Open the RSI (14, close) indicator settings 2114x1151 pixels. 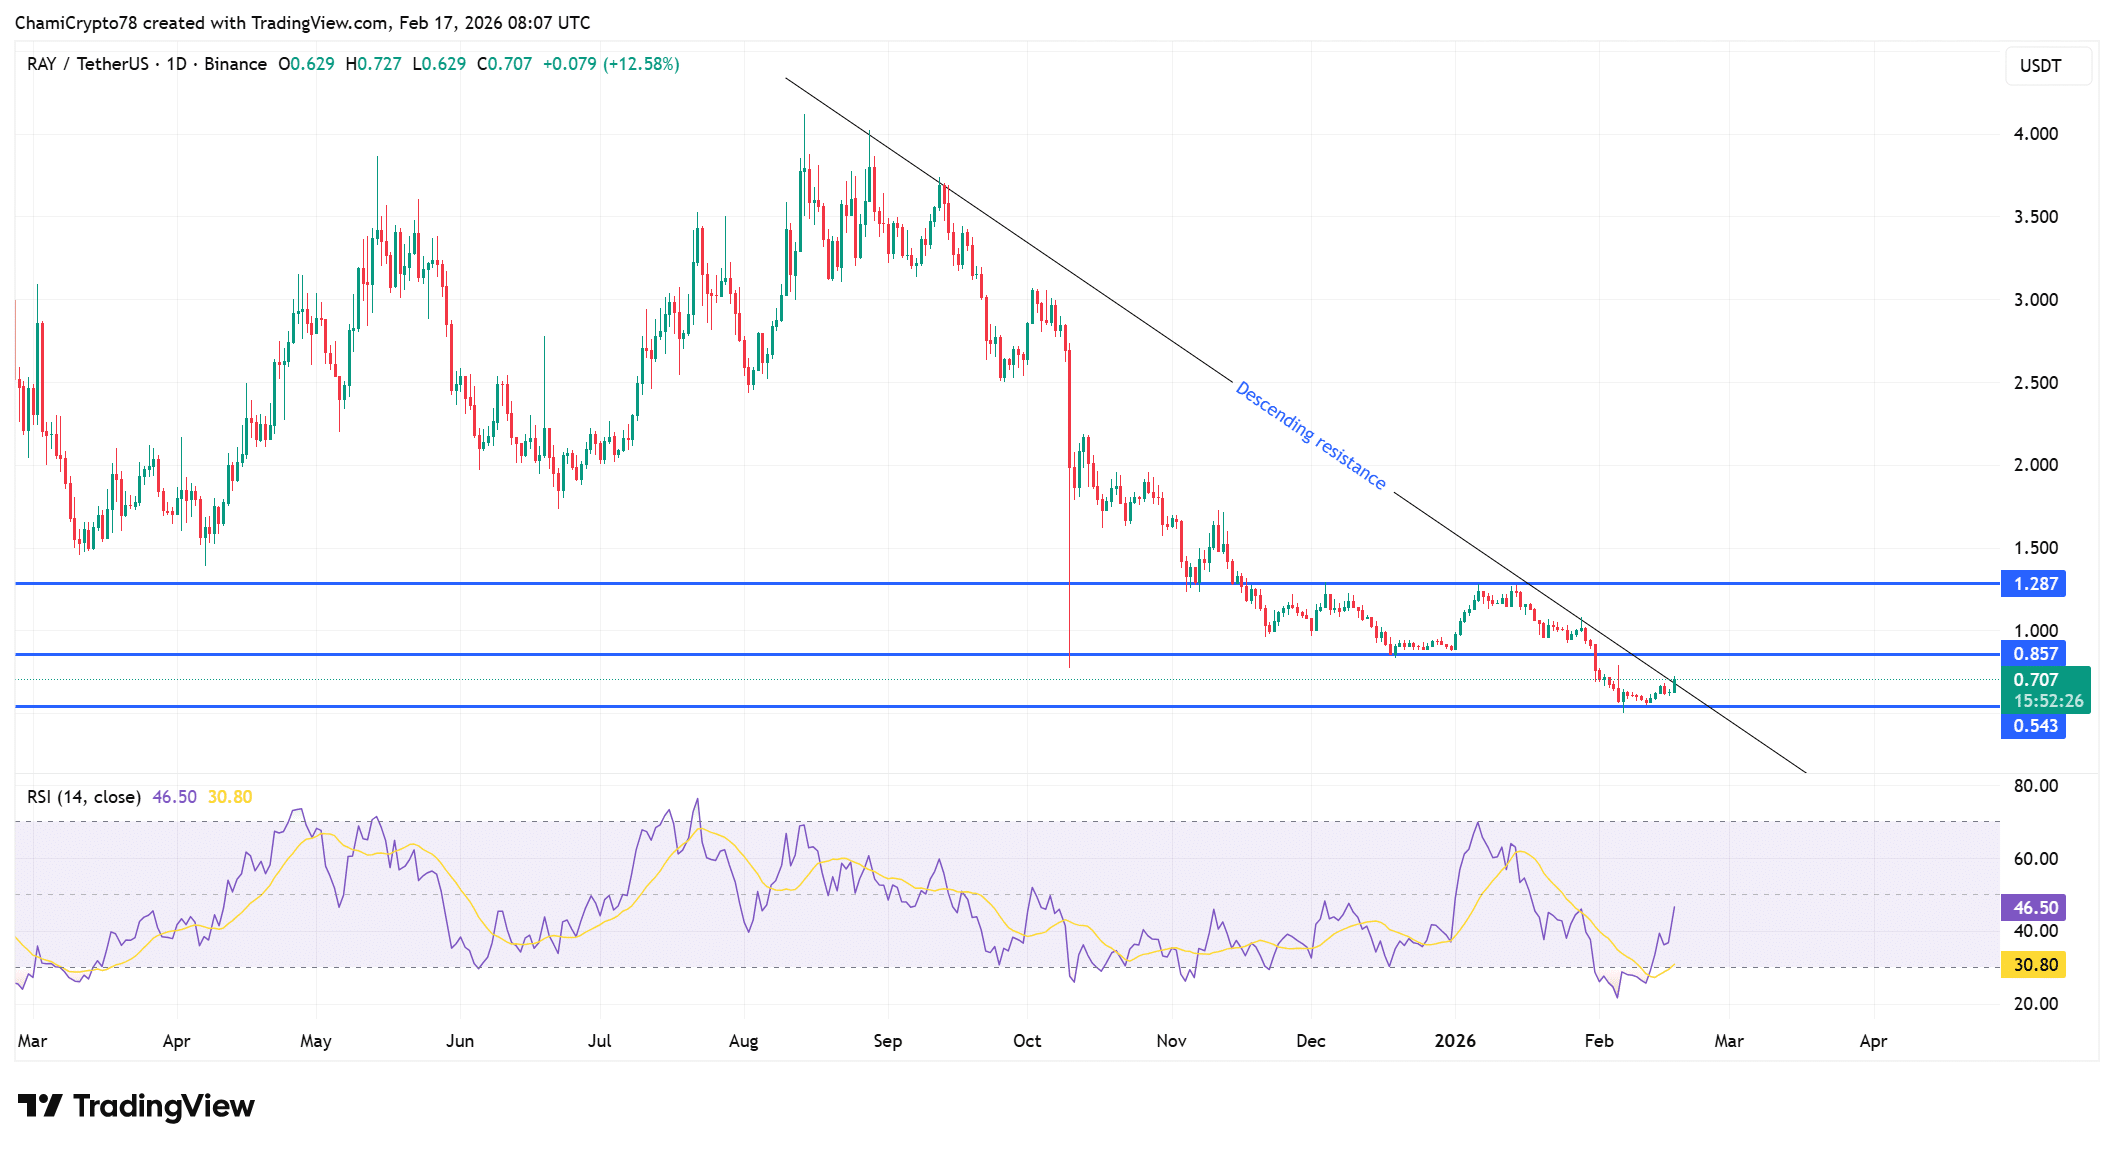point(83,796)
